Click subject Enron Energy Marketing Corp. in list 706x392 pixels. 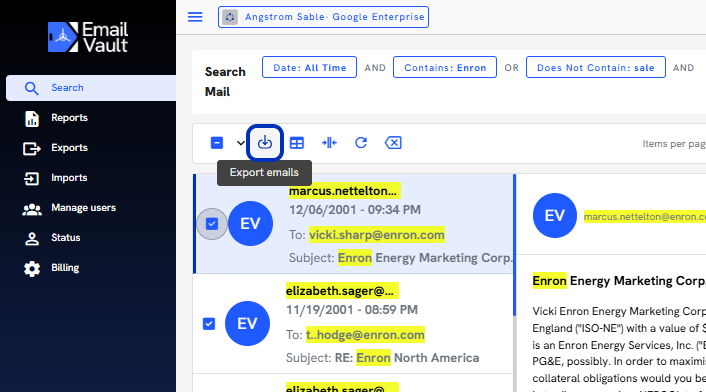pyautogui.click(x=425, y=258)
